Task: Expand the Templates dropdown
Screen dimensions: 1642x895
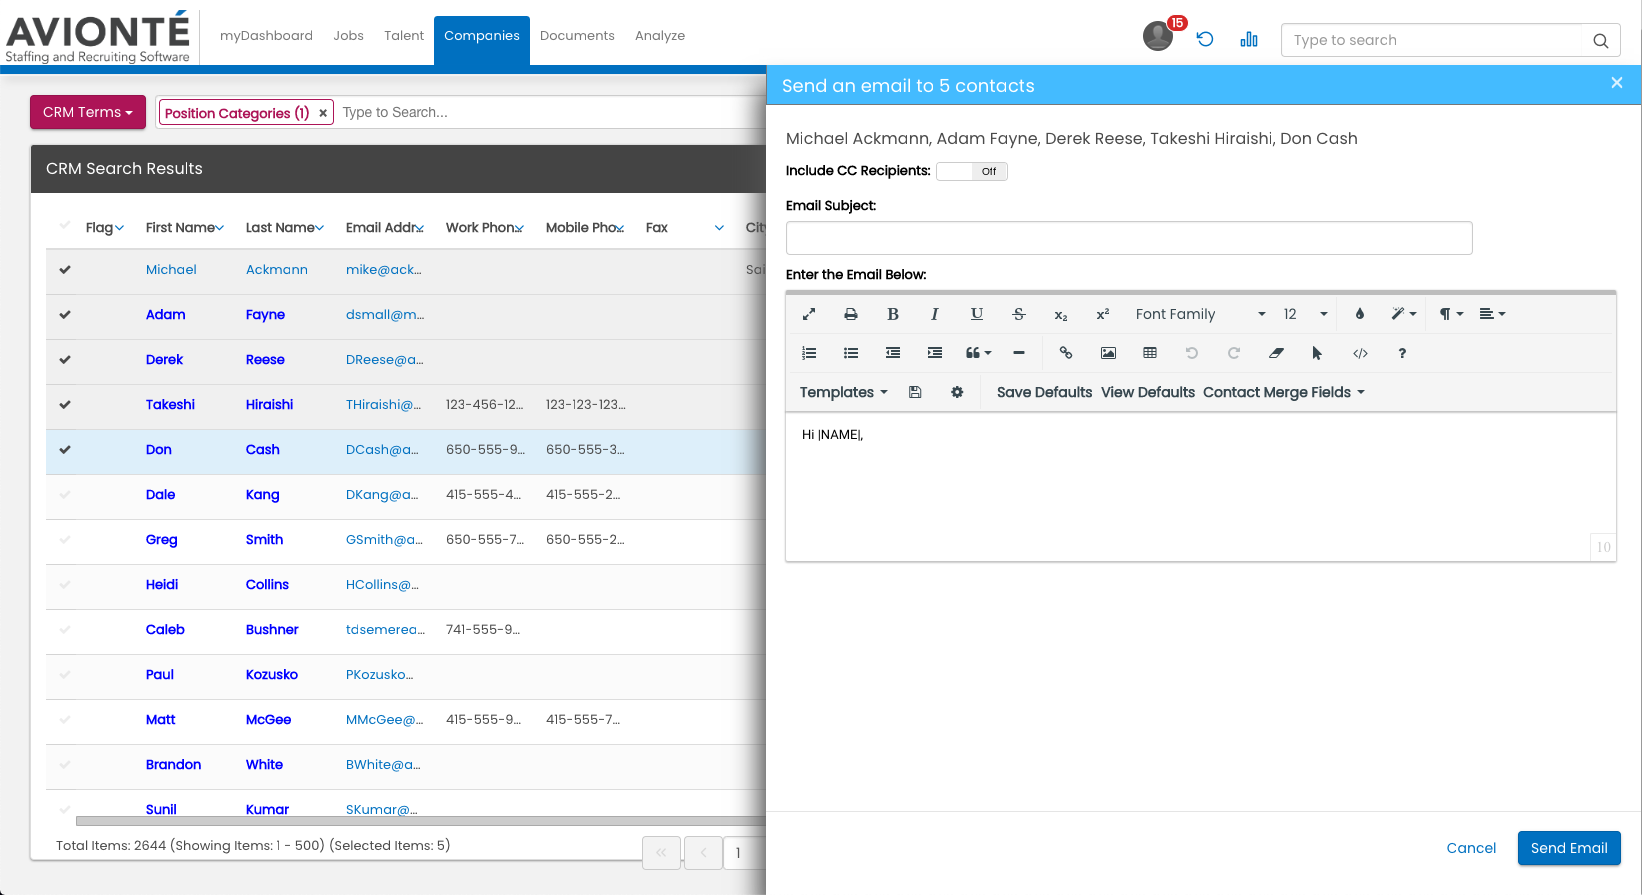Action: click(843, 392)
